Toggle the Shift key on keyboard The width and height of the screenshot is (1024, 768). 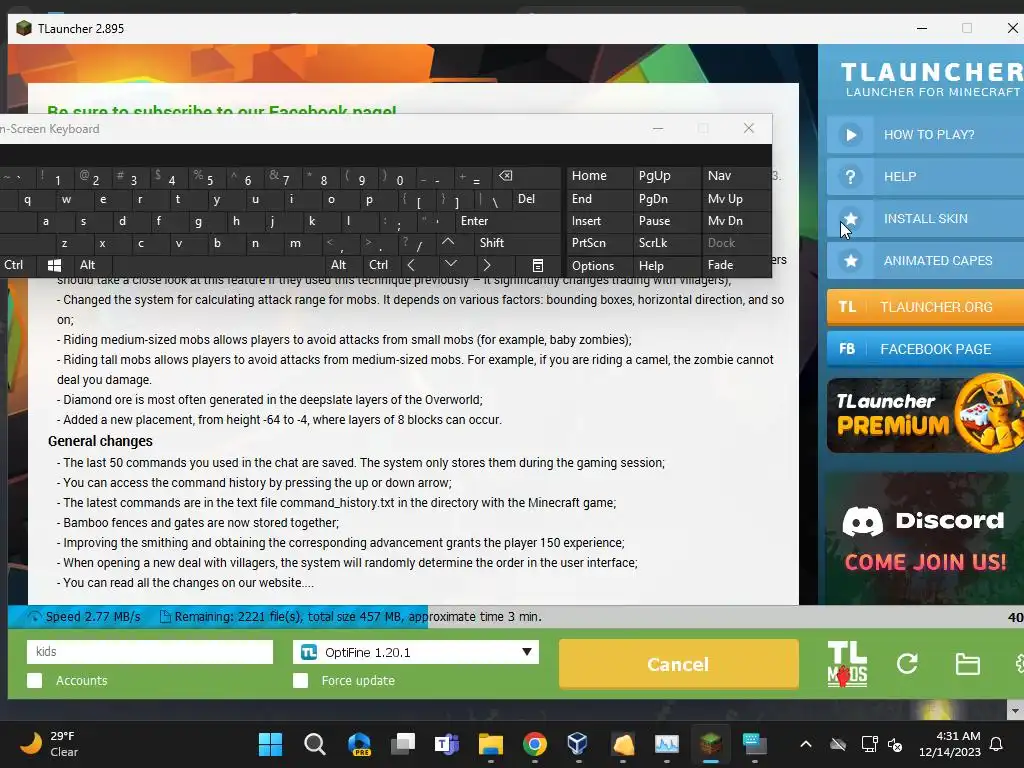click(x=491, y=243)
